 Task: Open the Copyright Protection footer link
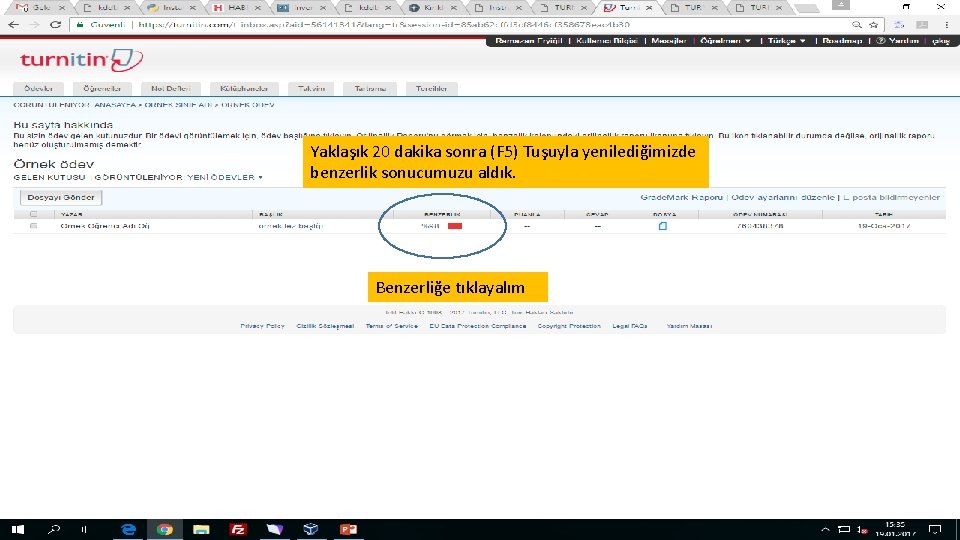tap(569, 326)
